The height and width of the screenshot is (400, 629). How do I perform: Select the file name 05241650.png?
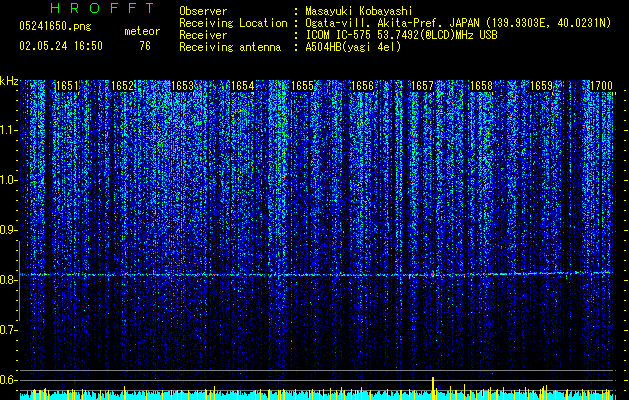(x=55, y=26)
